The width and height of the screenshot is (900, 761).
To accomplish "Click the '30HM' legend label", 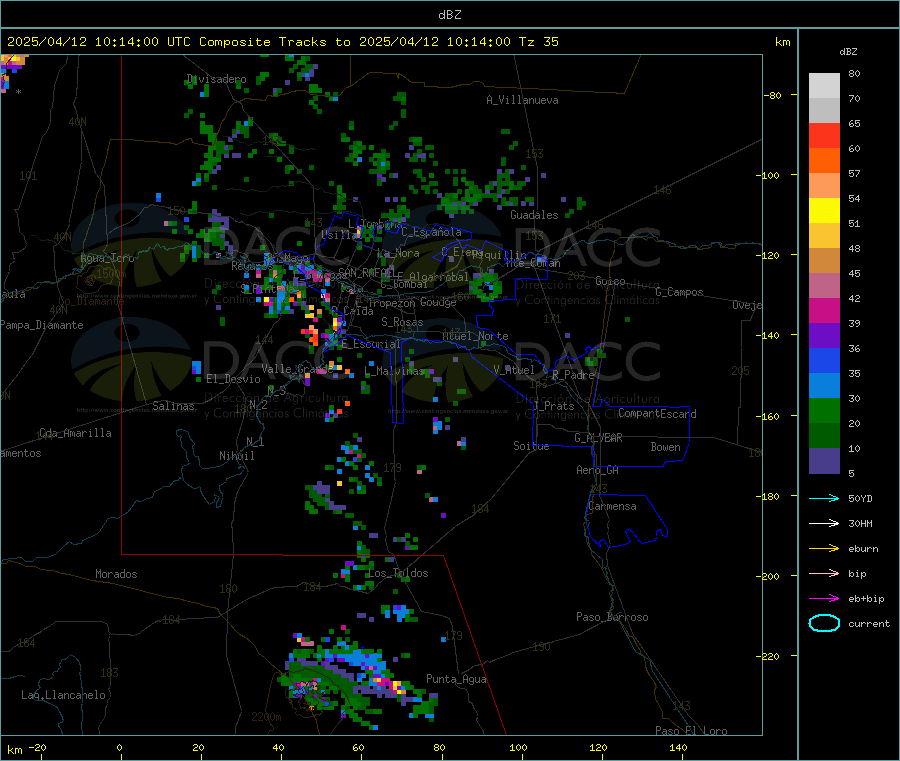I will tap(860, 523).
